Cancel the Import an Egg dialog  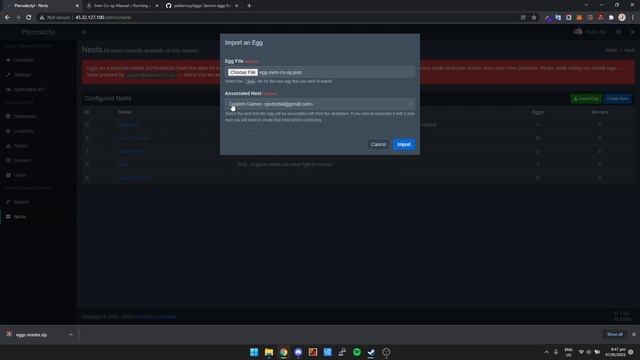(x=378, y=144)
